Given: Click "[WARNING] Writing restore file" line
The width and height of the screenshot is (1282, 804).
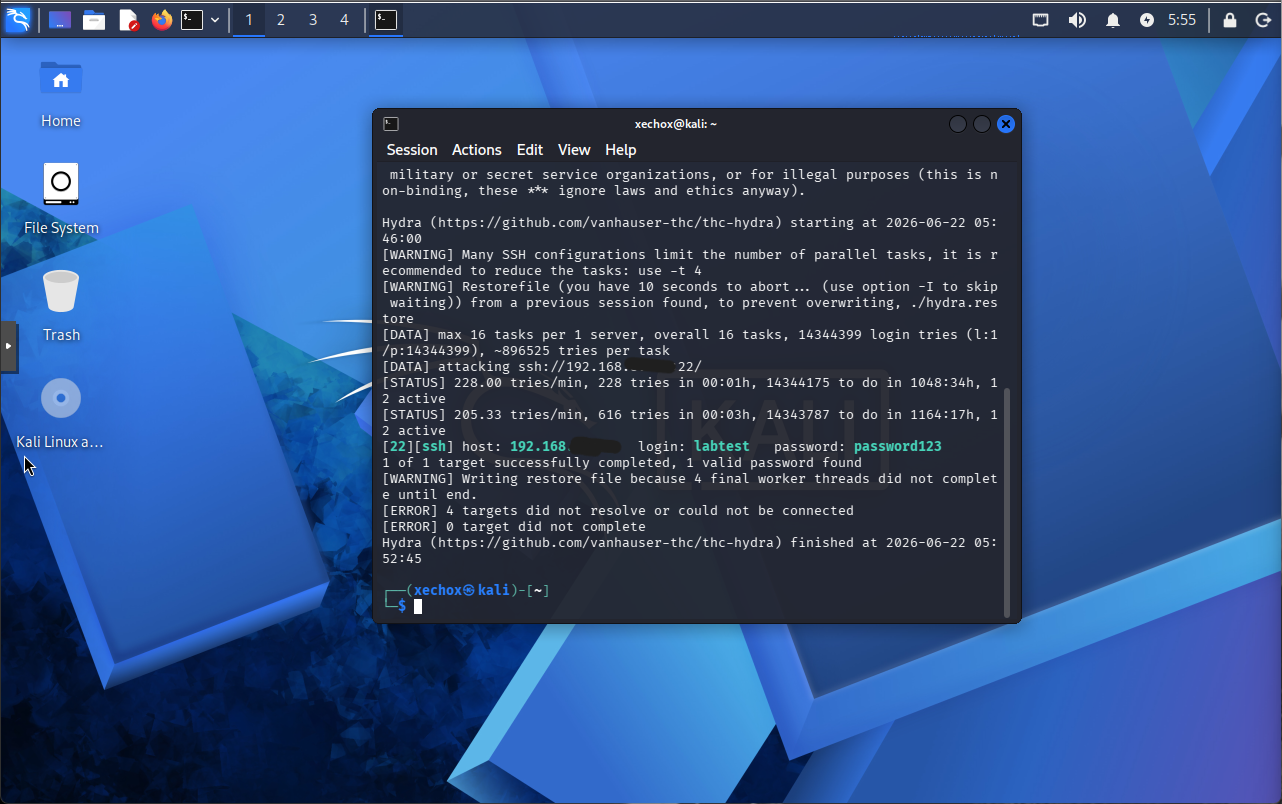Looking at the screenshot, I should [690, 486].
